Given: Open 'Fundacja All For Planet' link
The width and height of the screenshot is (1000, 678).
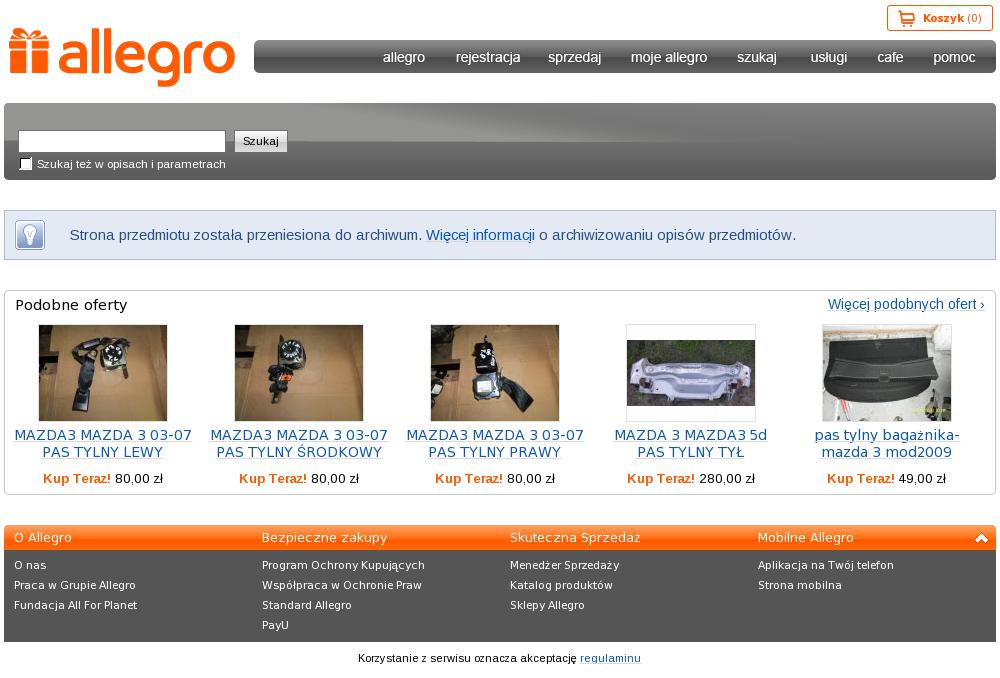Looking at the screenshot, I should [x=75, y=605].
